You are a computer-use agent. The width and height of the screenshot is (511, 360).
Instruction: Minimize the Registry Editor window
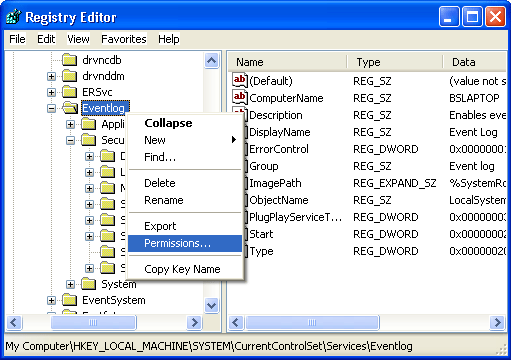coord(449,17)
